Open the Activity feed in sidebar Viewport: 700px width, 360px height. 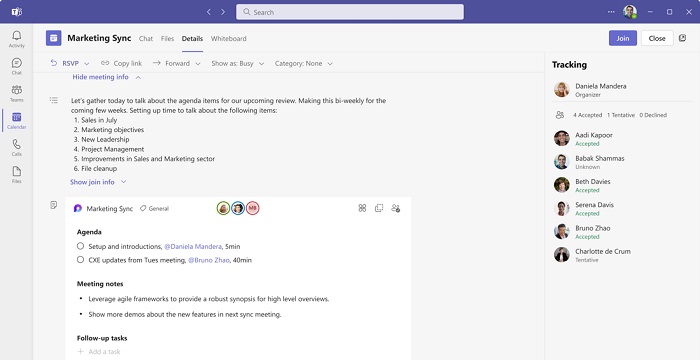[17, 39]
